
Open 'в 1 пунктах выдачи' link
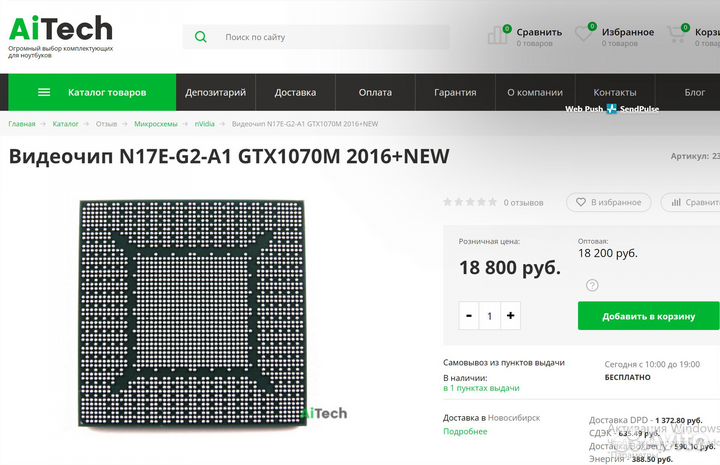tap(481, 388)
